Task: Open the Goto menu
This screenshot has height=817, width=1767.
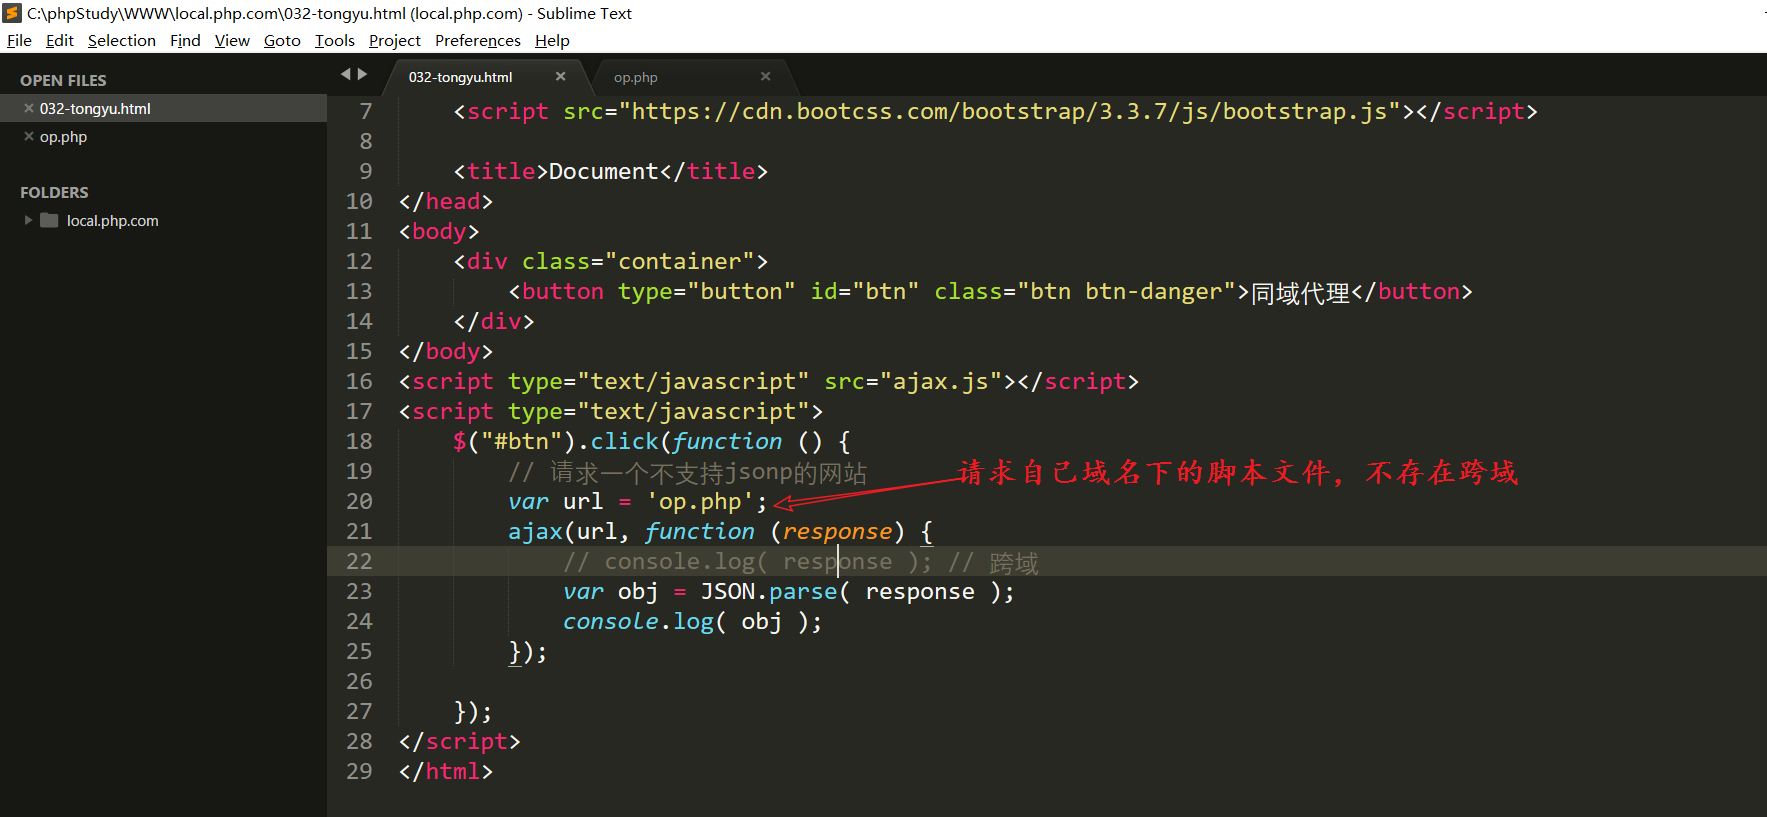Action: (281, 41)
